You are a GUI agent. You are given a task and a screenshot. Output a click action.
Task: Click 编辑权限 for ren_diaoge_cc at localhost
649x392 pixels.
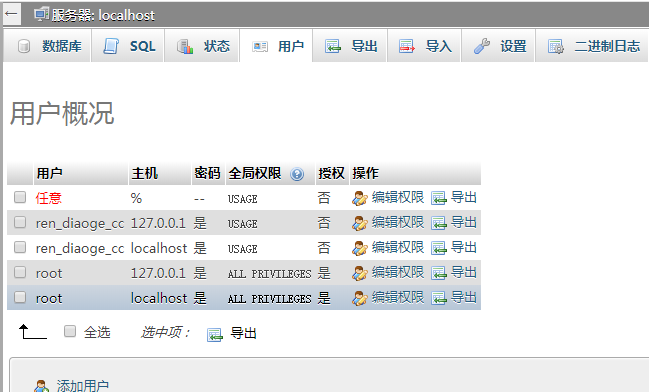(398, 248)
